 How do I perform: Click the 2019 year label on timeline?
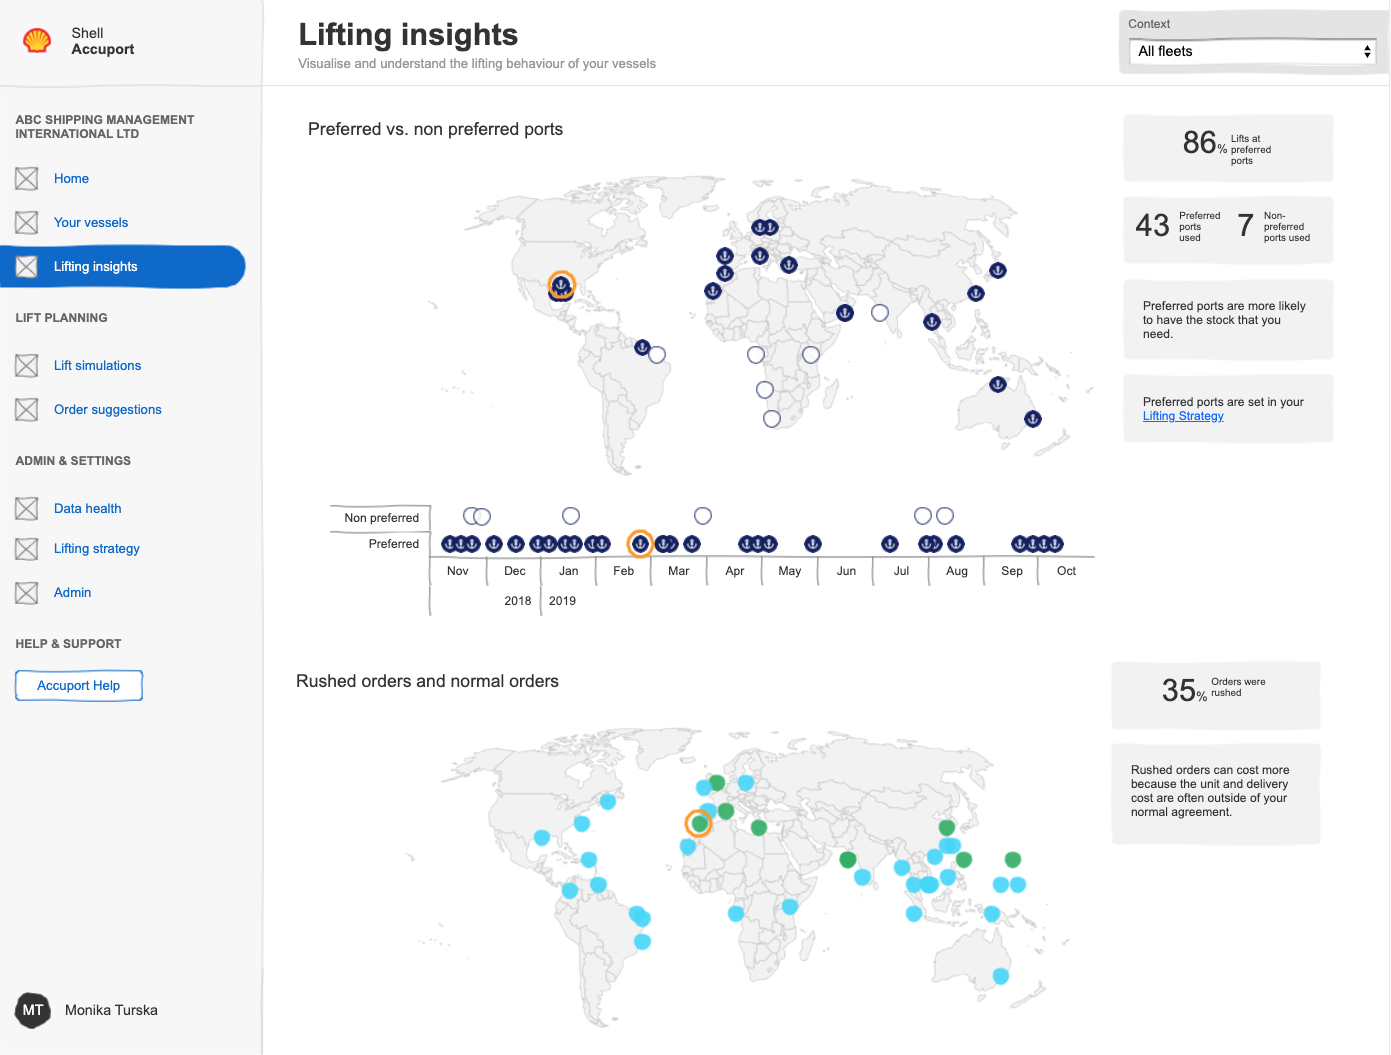pyautogui.click(x=562, y=601)
